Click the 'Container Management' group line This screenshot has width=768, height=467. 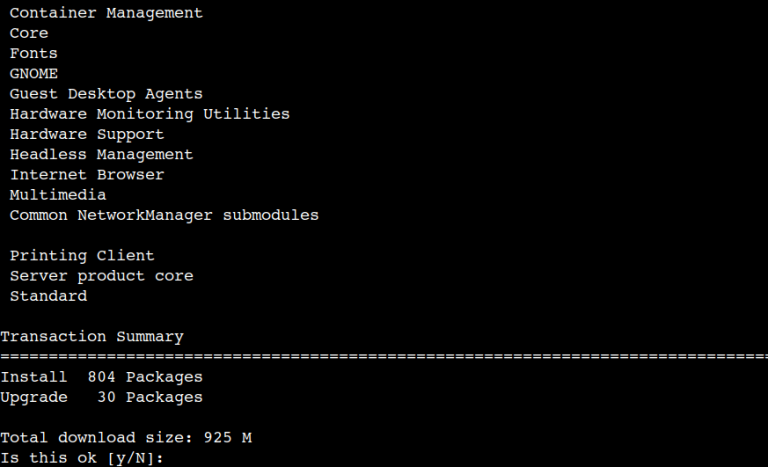[106, 13]
